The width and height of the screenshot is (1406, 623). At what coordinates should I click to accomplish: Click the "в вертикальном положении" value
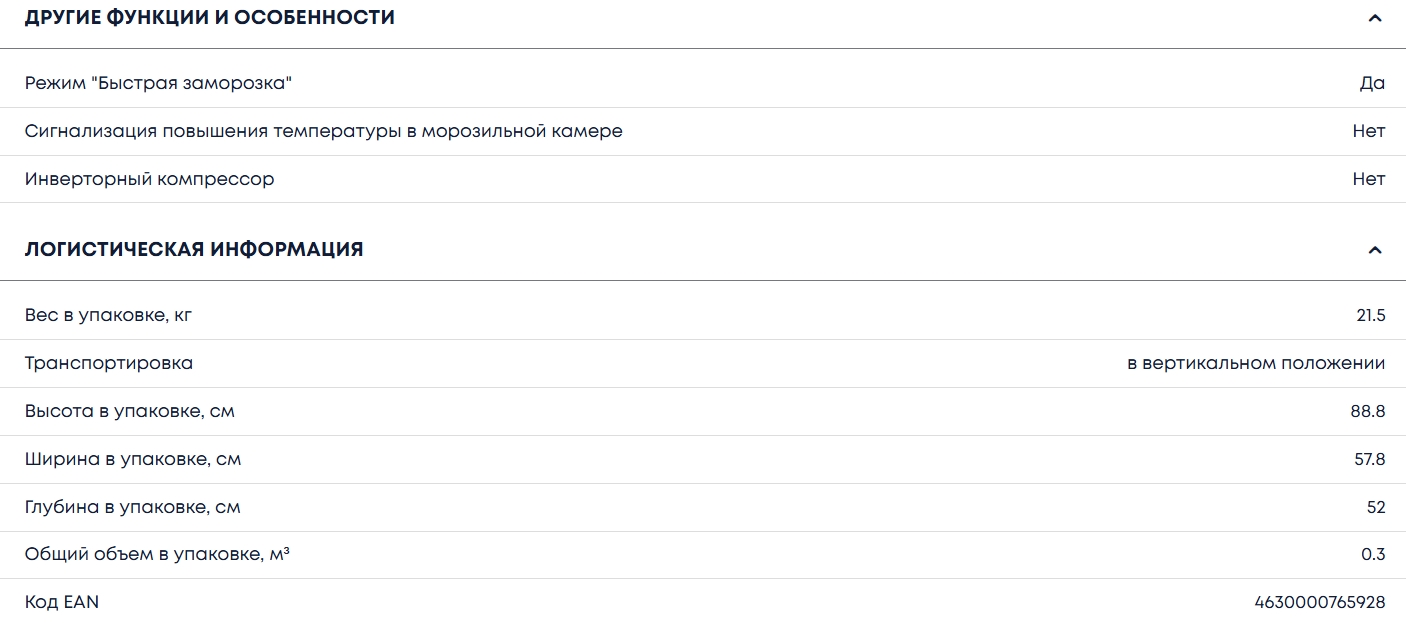[1256, 363]
